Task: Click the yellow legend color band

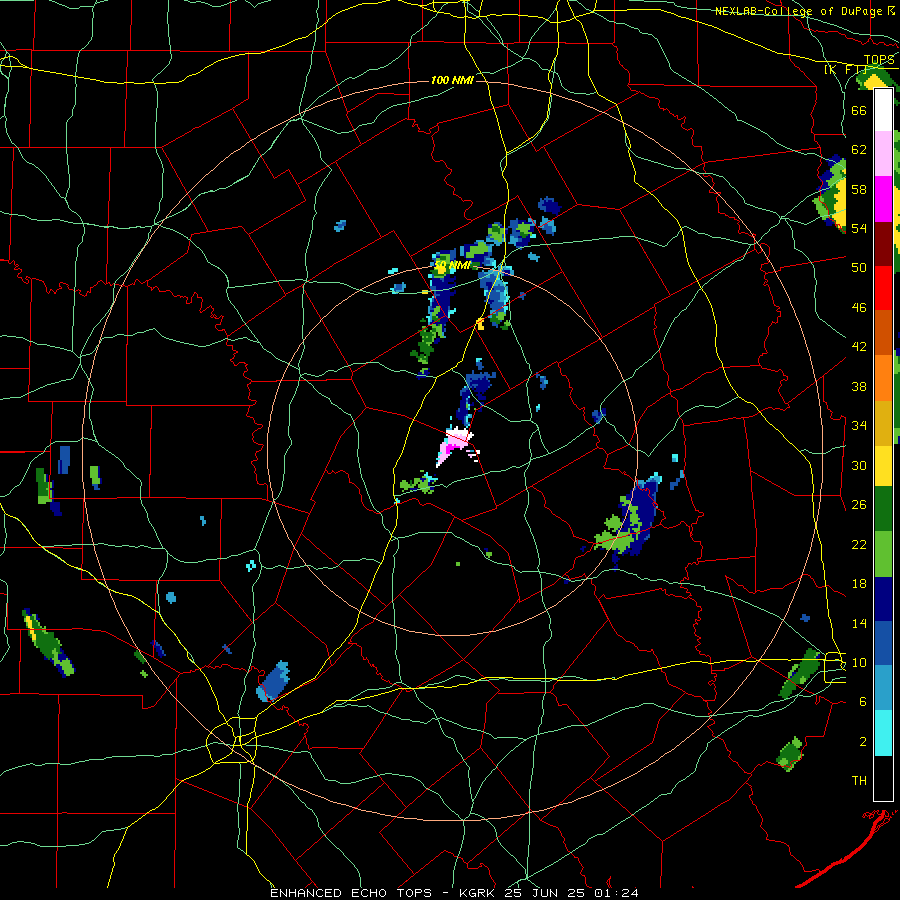Action: click(883, 465)
